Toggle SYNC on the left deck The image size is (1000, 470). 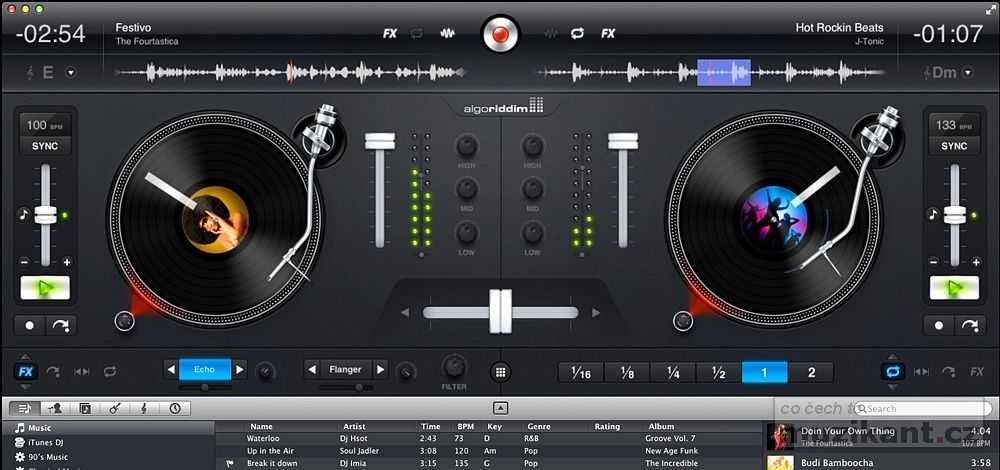[x=45, y=145]
